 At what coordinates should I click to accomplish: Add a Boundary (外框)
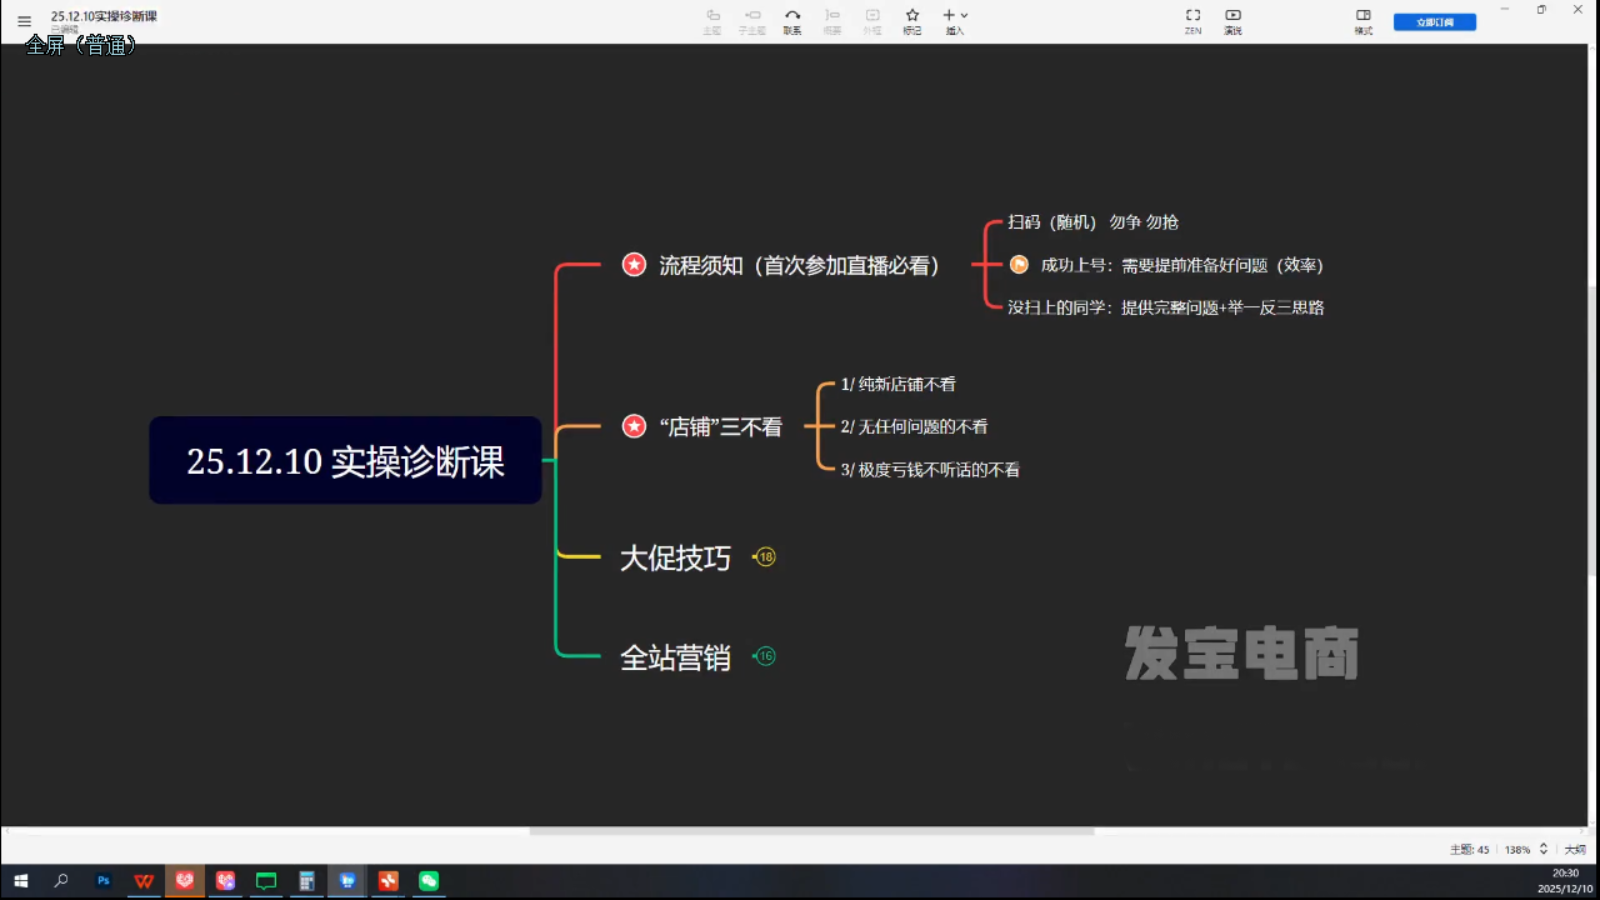point(871,21)
